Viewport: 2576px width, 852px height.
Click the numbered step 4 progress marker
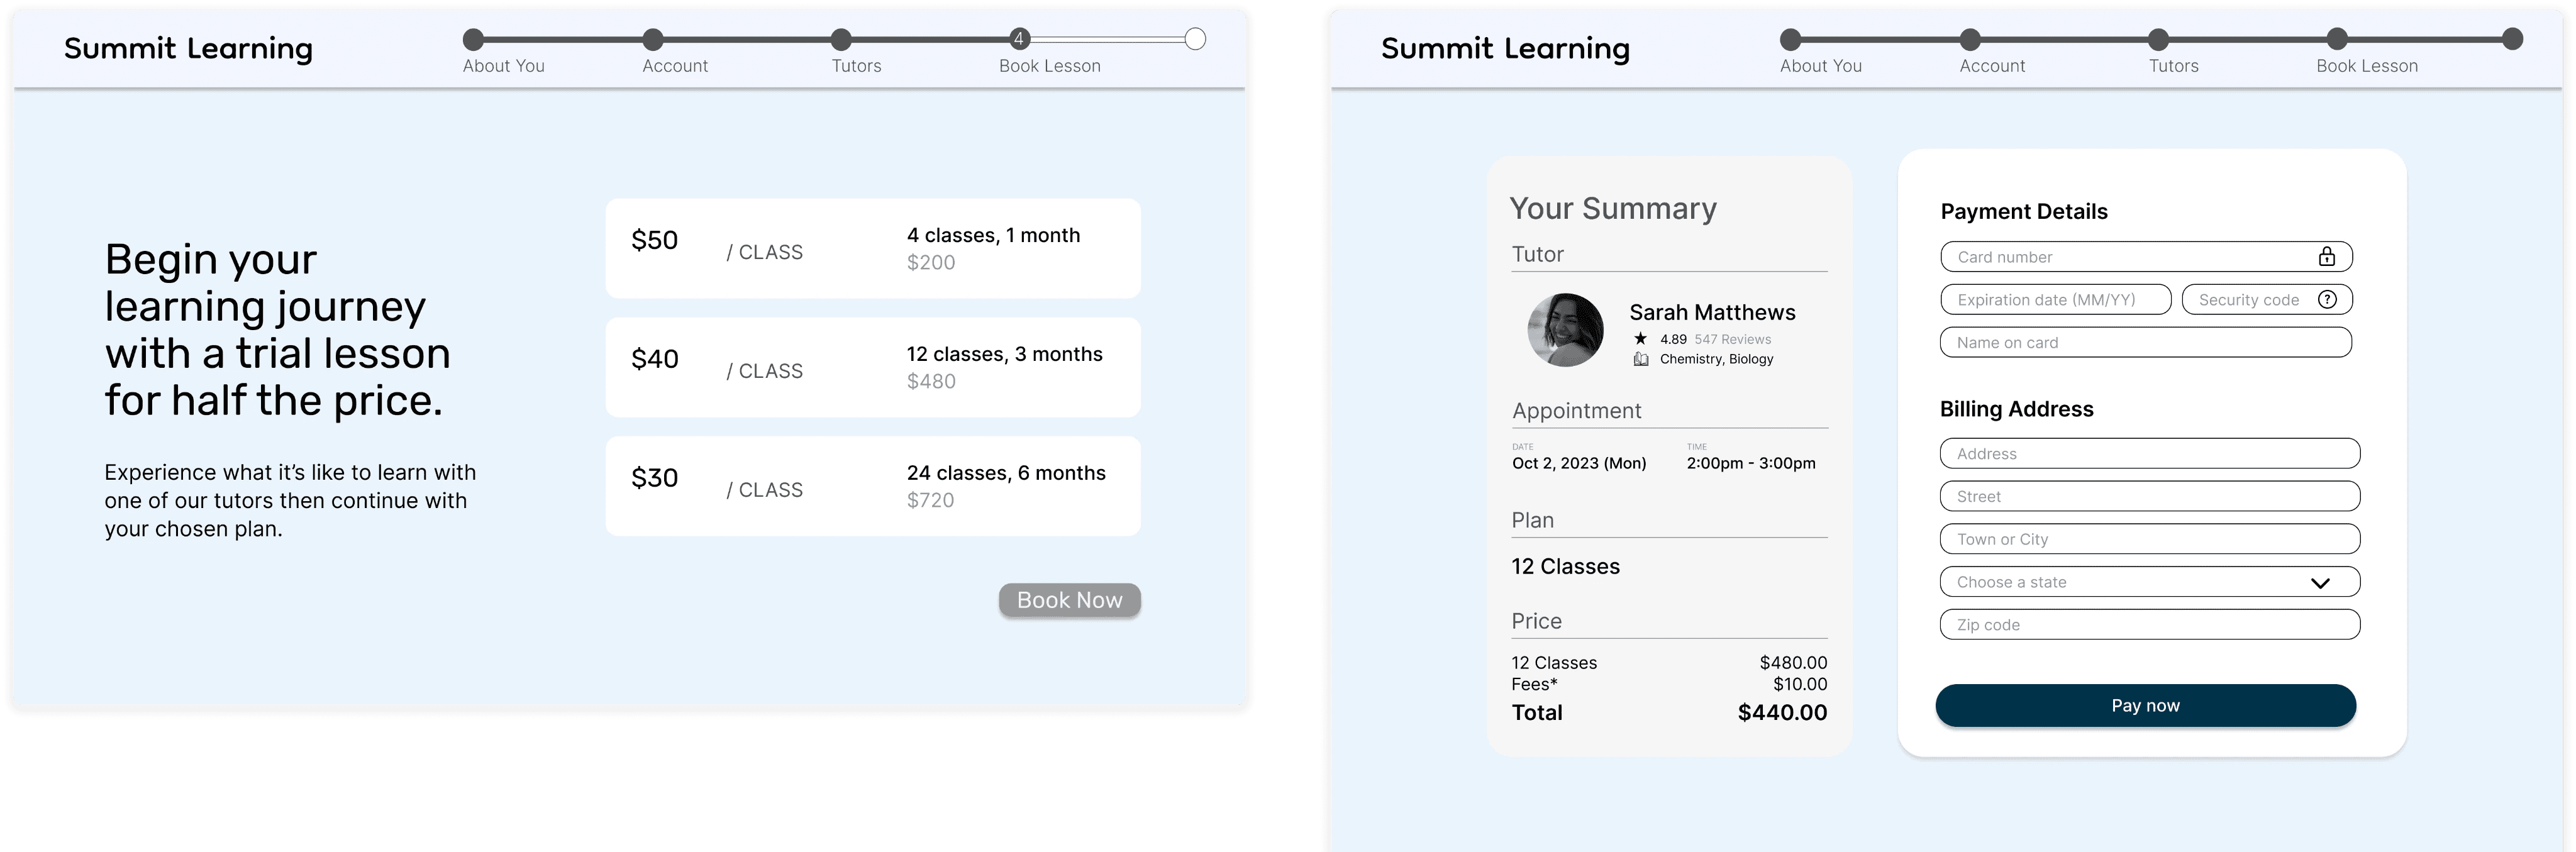tap(1019, 40)
